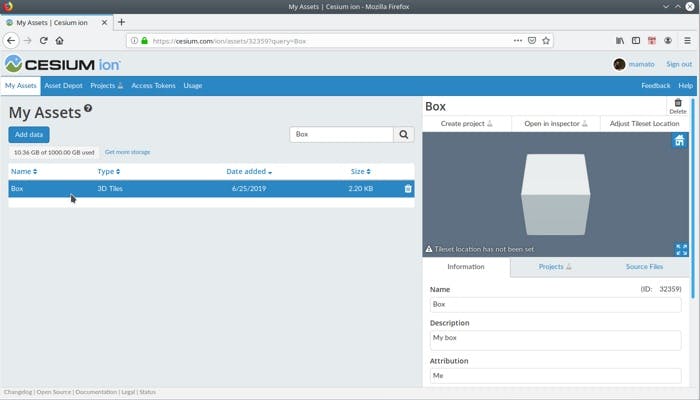Sort assets by Type column
The width and height of the screenshot is (700, 400).
pyautogui.click(x=108, y=172)
